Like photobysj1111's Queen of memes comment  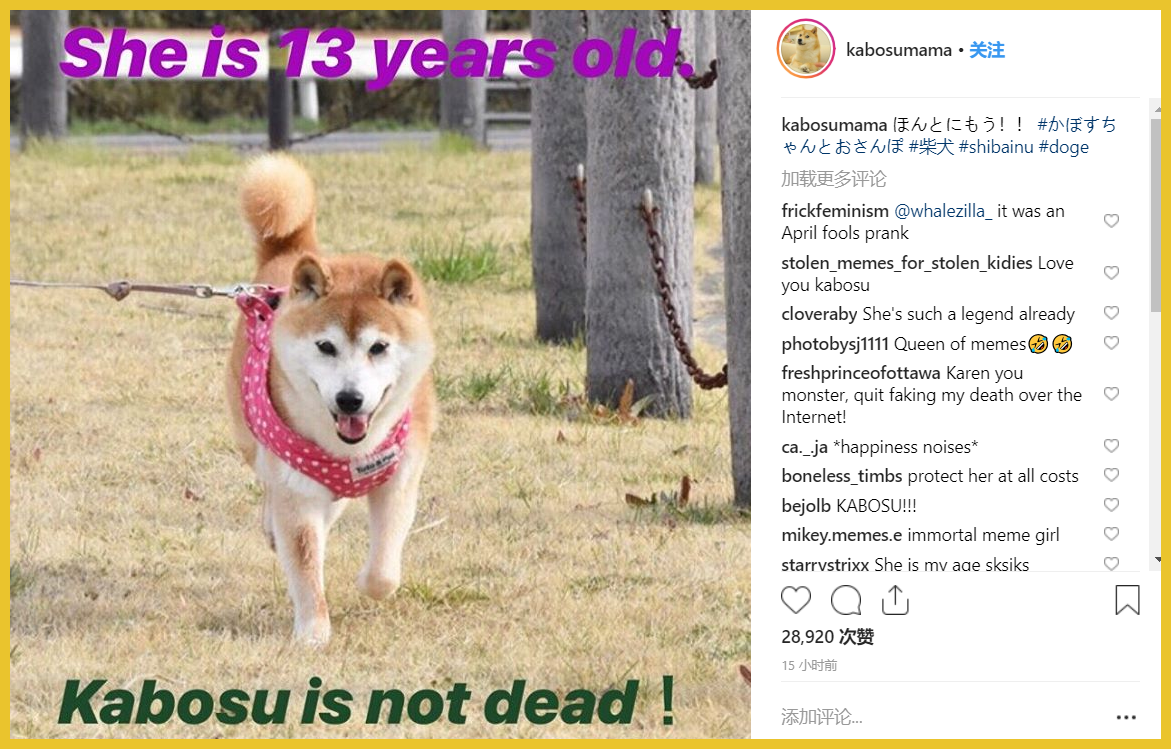click(1111, 343)
